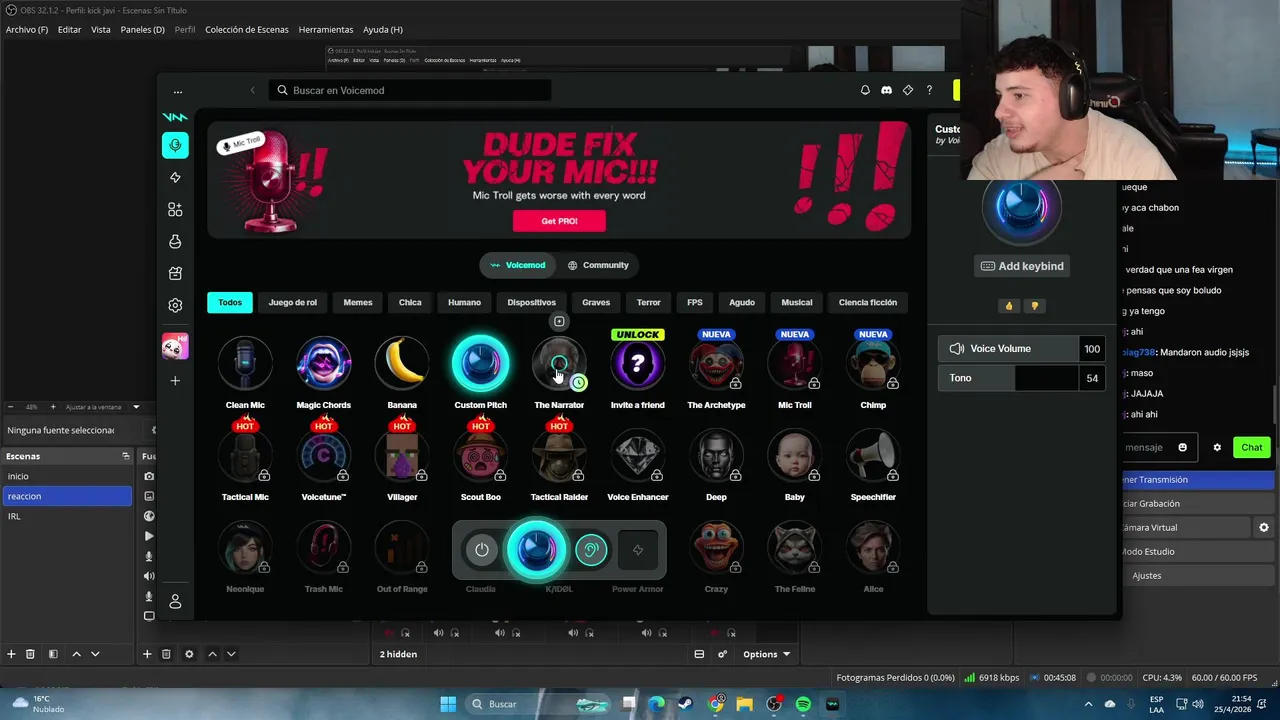Switch to Voicemod voices view
This screenshot has height=720, width=1280.
pos(518,265)
